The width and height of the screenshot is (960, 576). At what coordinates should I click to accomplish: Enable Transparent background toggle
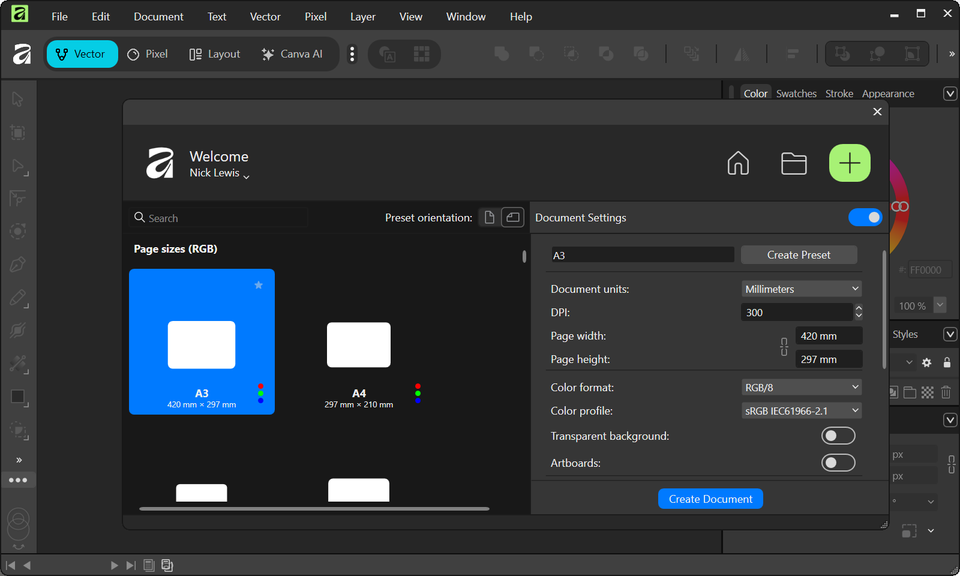point(838,436)
